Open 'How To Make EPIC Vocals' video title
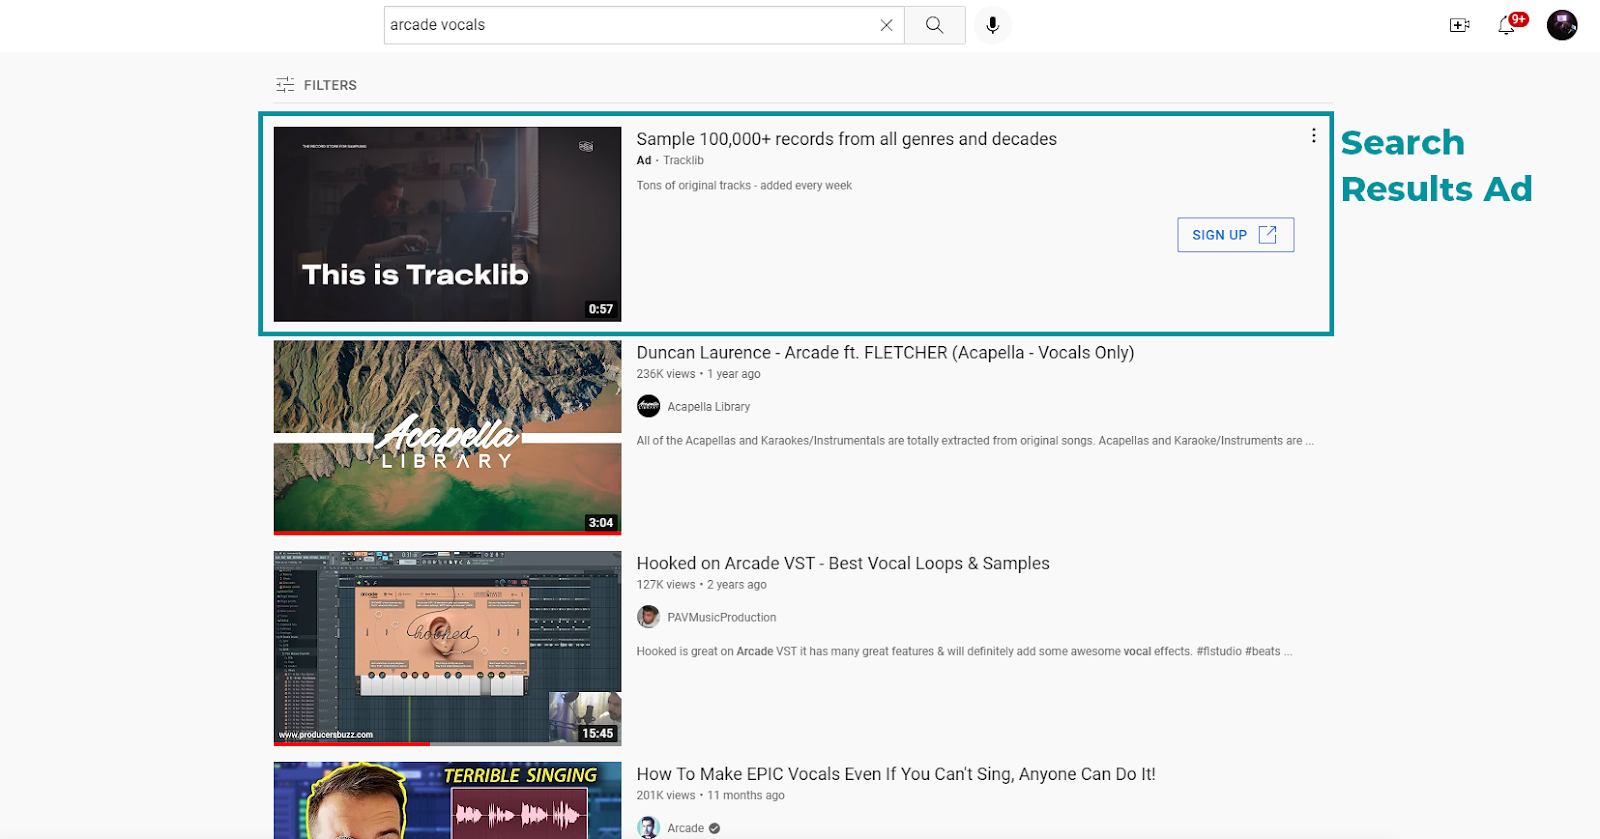The width and height of the screenshot is (1600, 839). click(896, 774)
